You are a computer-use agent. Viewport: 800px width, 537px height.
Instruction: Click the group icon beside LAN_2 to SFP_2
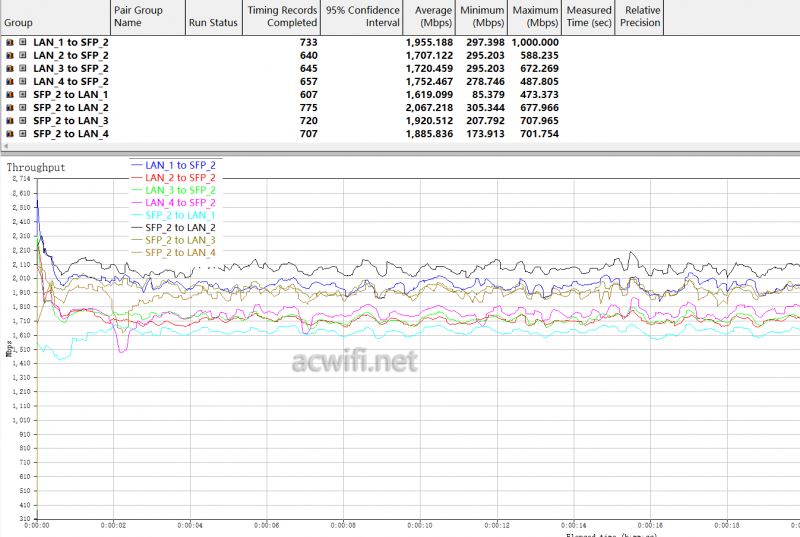click(x=10, y=56)
